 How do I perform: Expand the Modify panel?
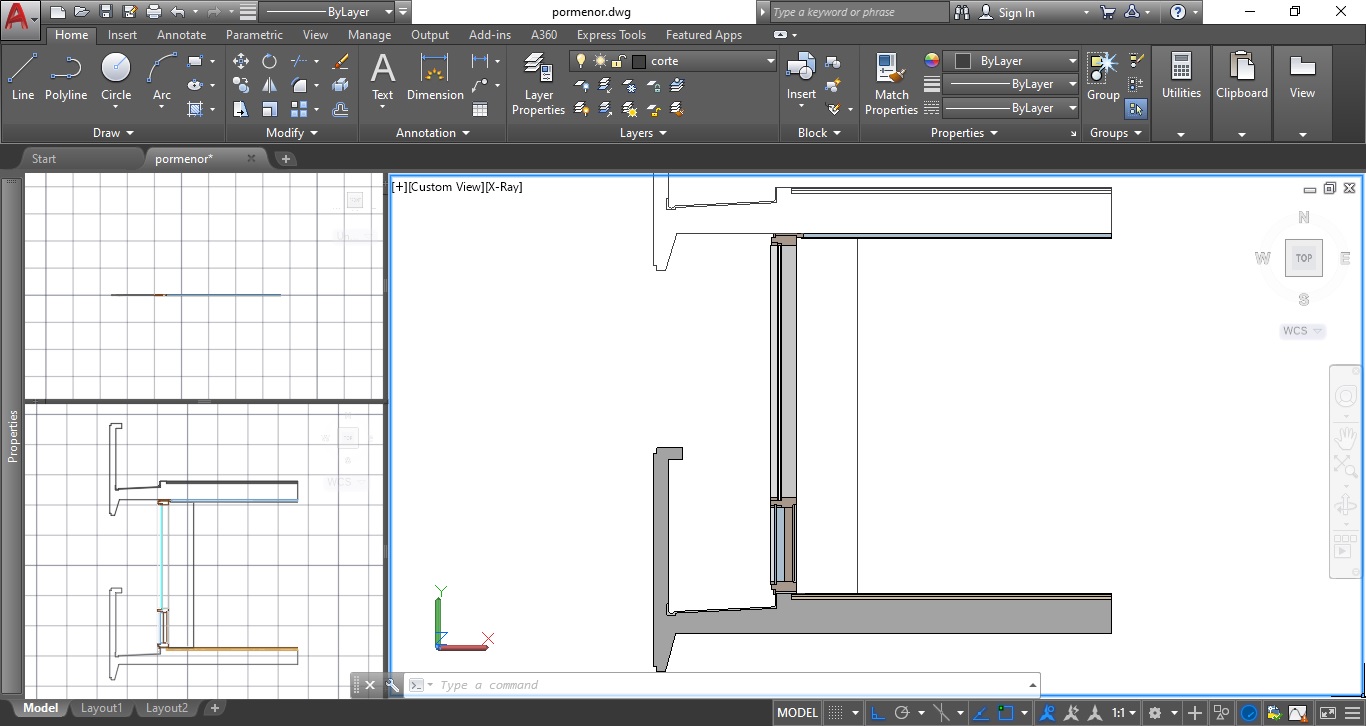292,132
